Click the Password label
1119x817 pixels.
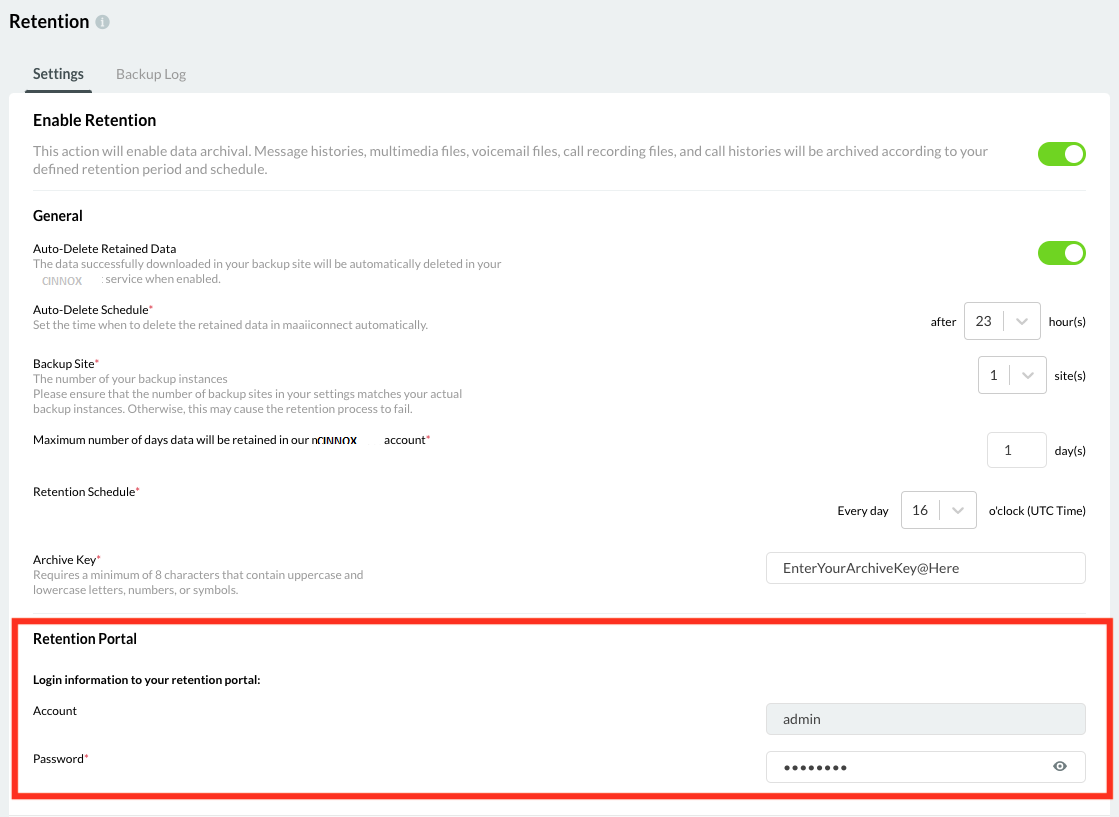click(x=60, y=758)
